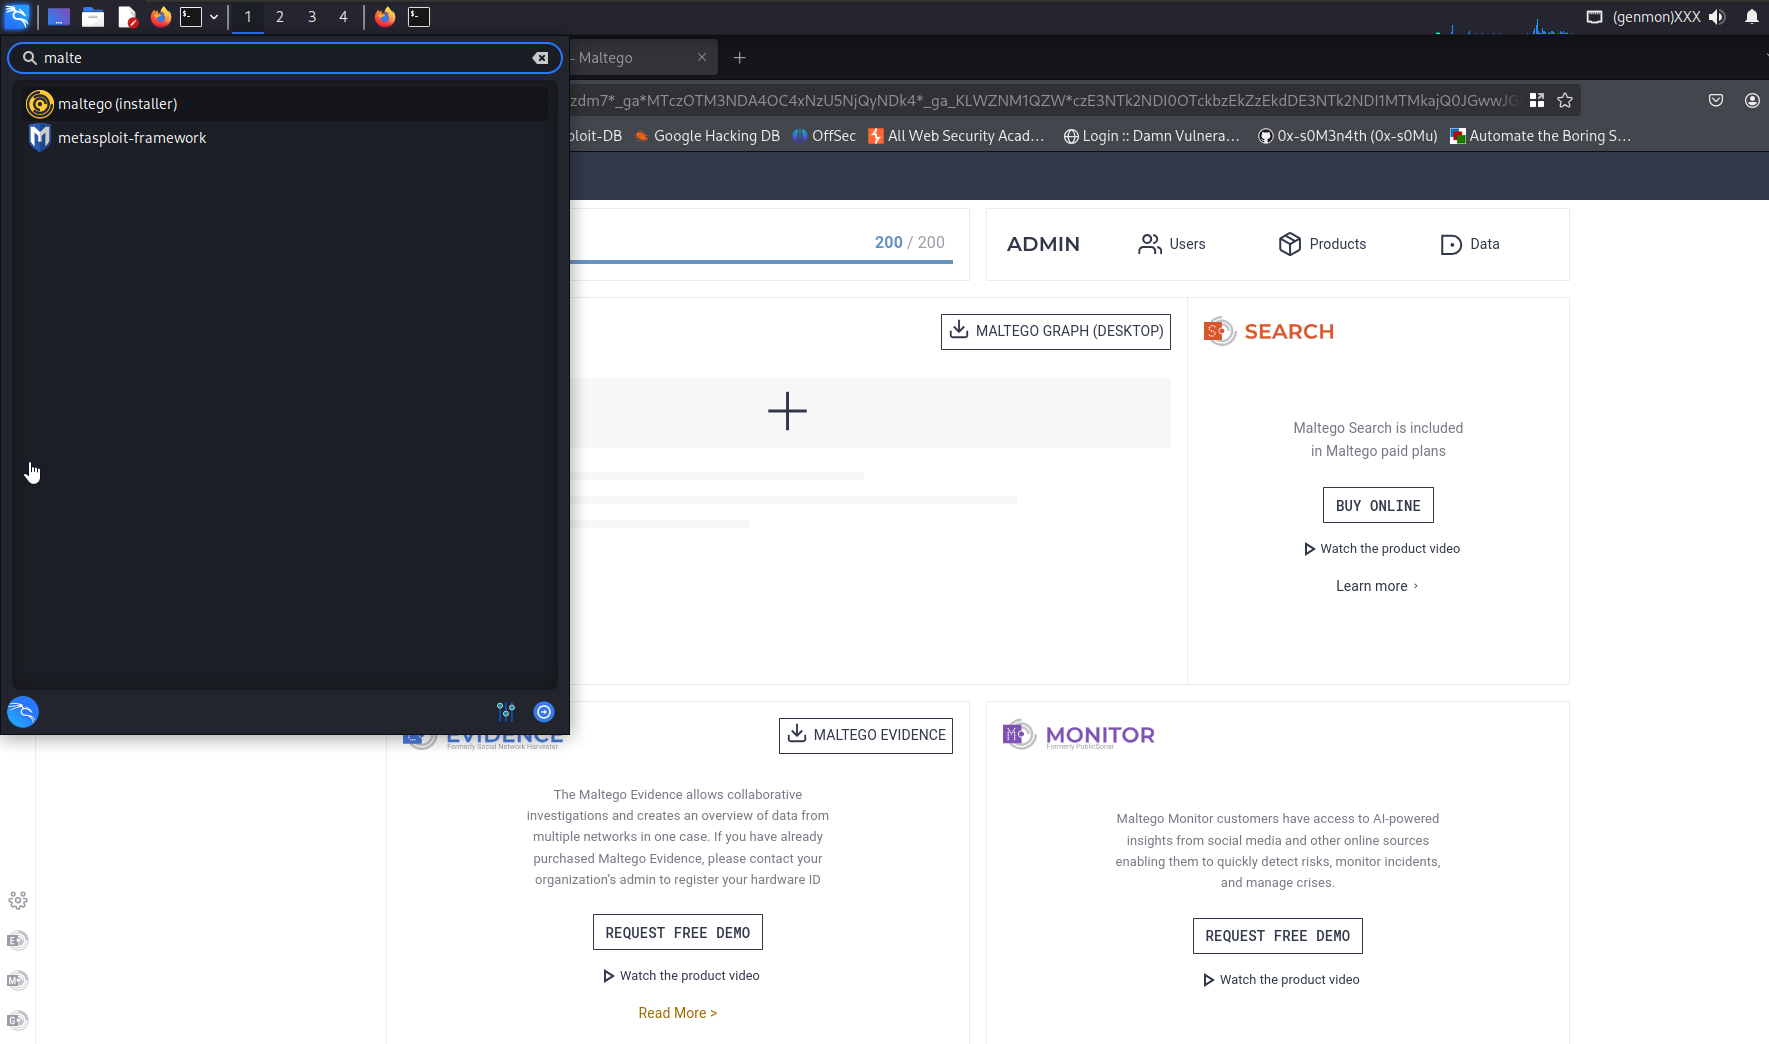Screen dimensions: 1769x1044
Task: Open the Products admin tab
Action: tap(1322, 244)
